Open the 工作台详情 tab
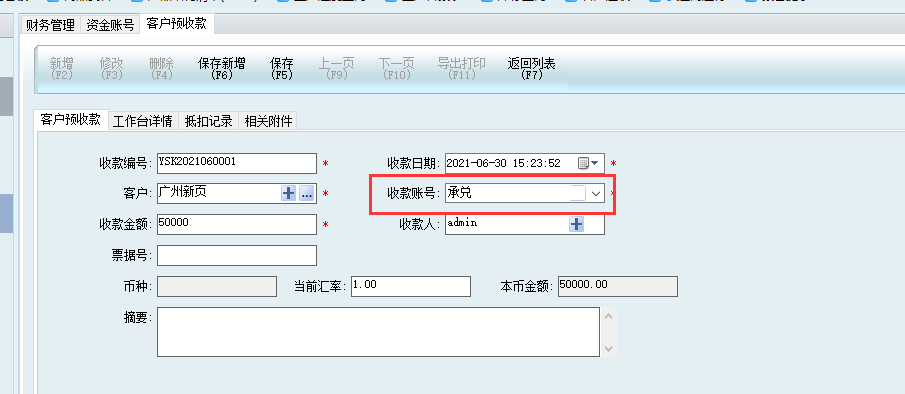The width and height of the screenshot is (905, 394). (143, 121)
